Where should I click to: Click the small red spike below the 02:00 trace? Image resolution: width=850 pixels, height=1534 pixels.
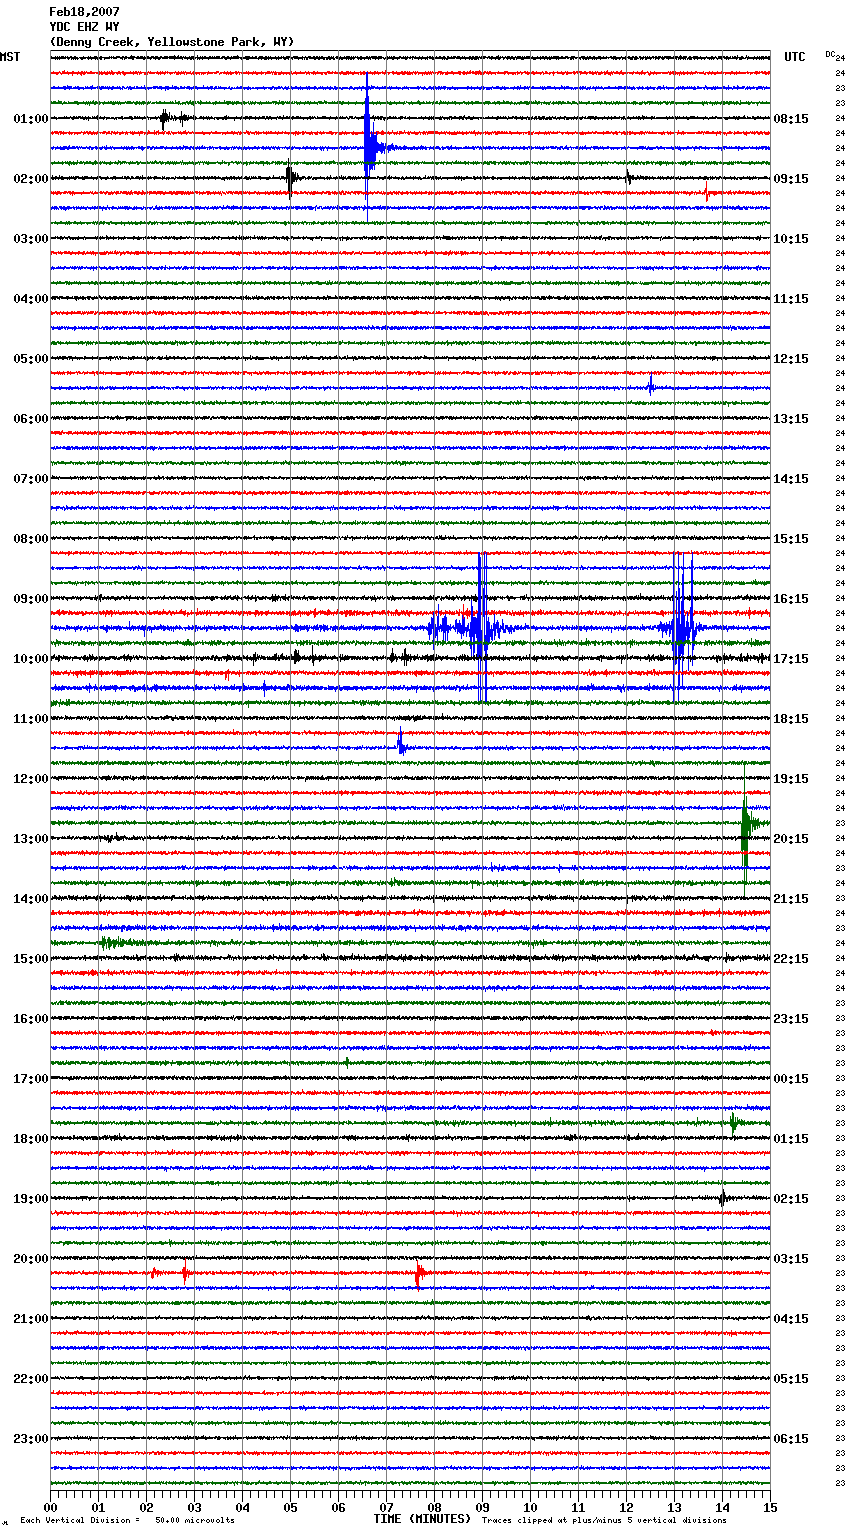click(x=706, y=192)
